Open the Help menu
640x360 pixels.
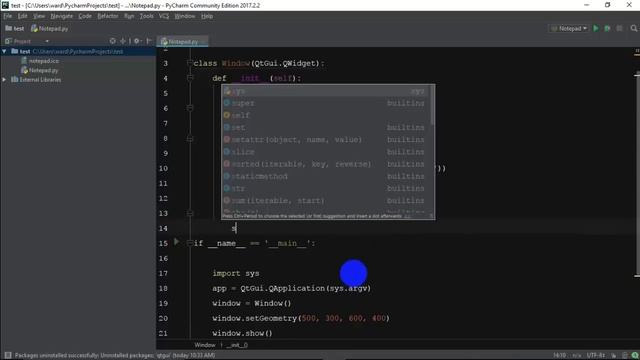[207, 16]
